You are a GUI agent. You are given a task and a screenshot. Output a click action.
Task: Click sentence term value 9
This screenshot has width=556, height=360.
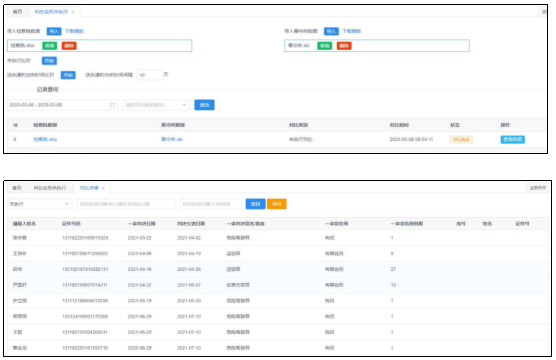click(392, 254)
